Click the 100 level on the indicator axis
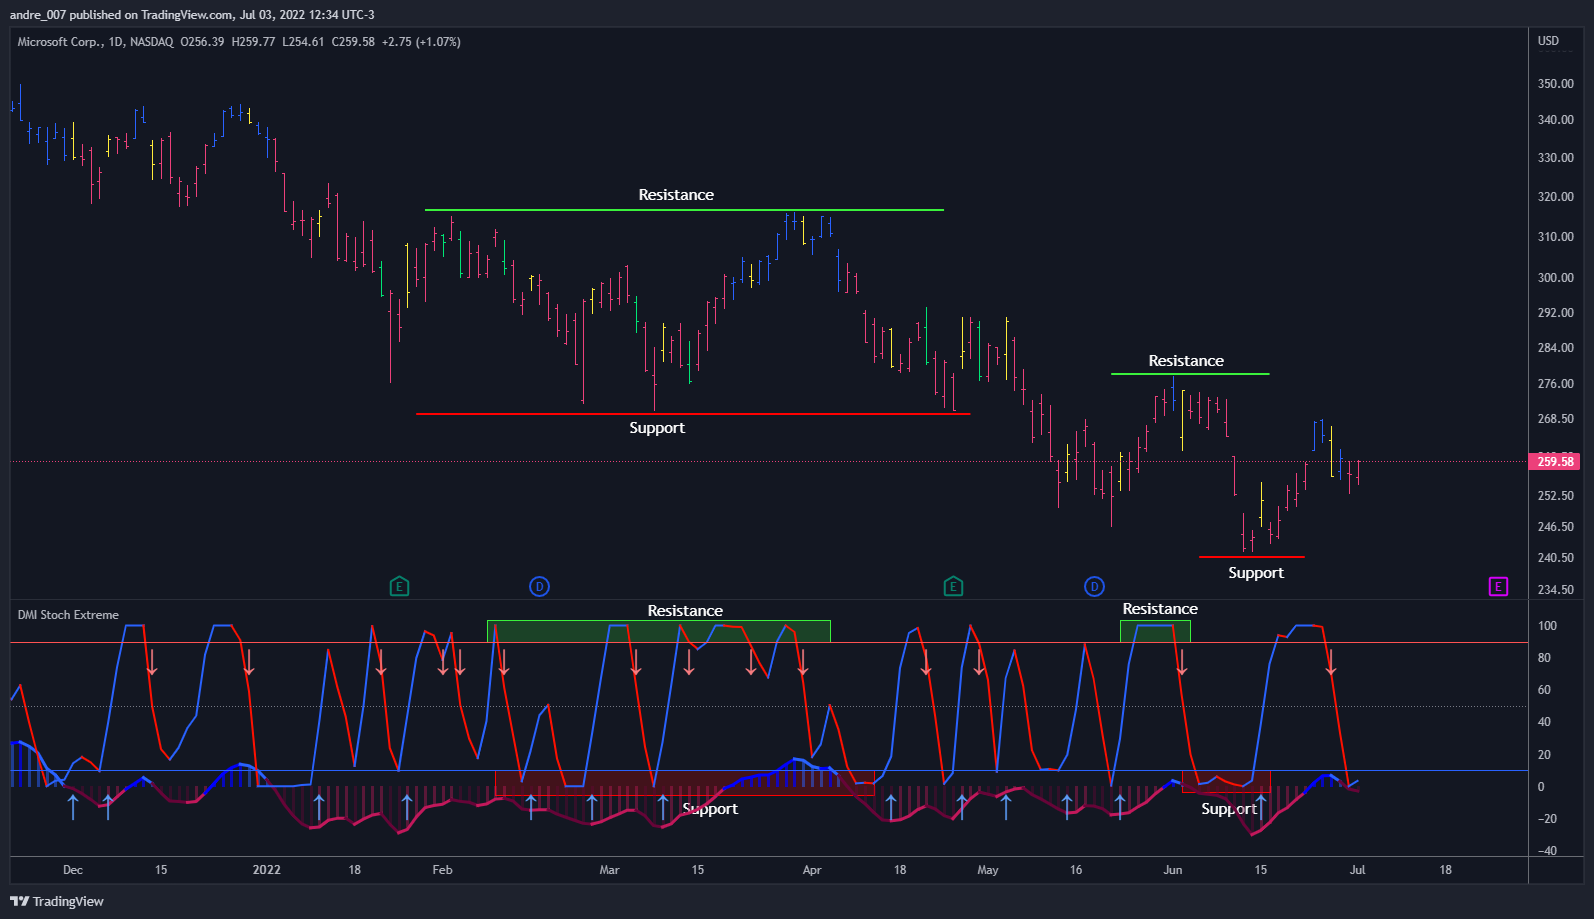Image resolution: width=1594 pixels, height=919 pixels. pyautogui.click(x=1547, y=626)
